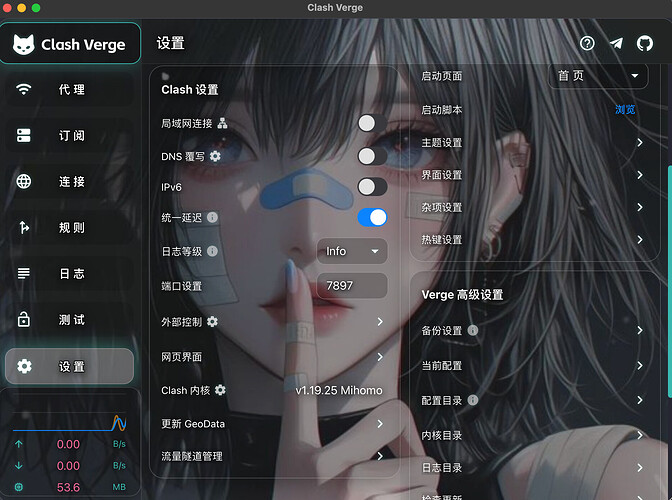
Task: Expand 外部控制 chevron
Action: tap(380, 321)
